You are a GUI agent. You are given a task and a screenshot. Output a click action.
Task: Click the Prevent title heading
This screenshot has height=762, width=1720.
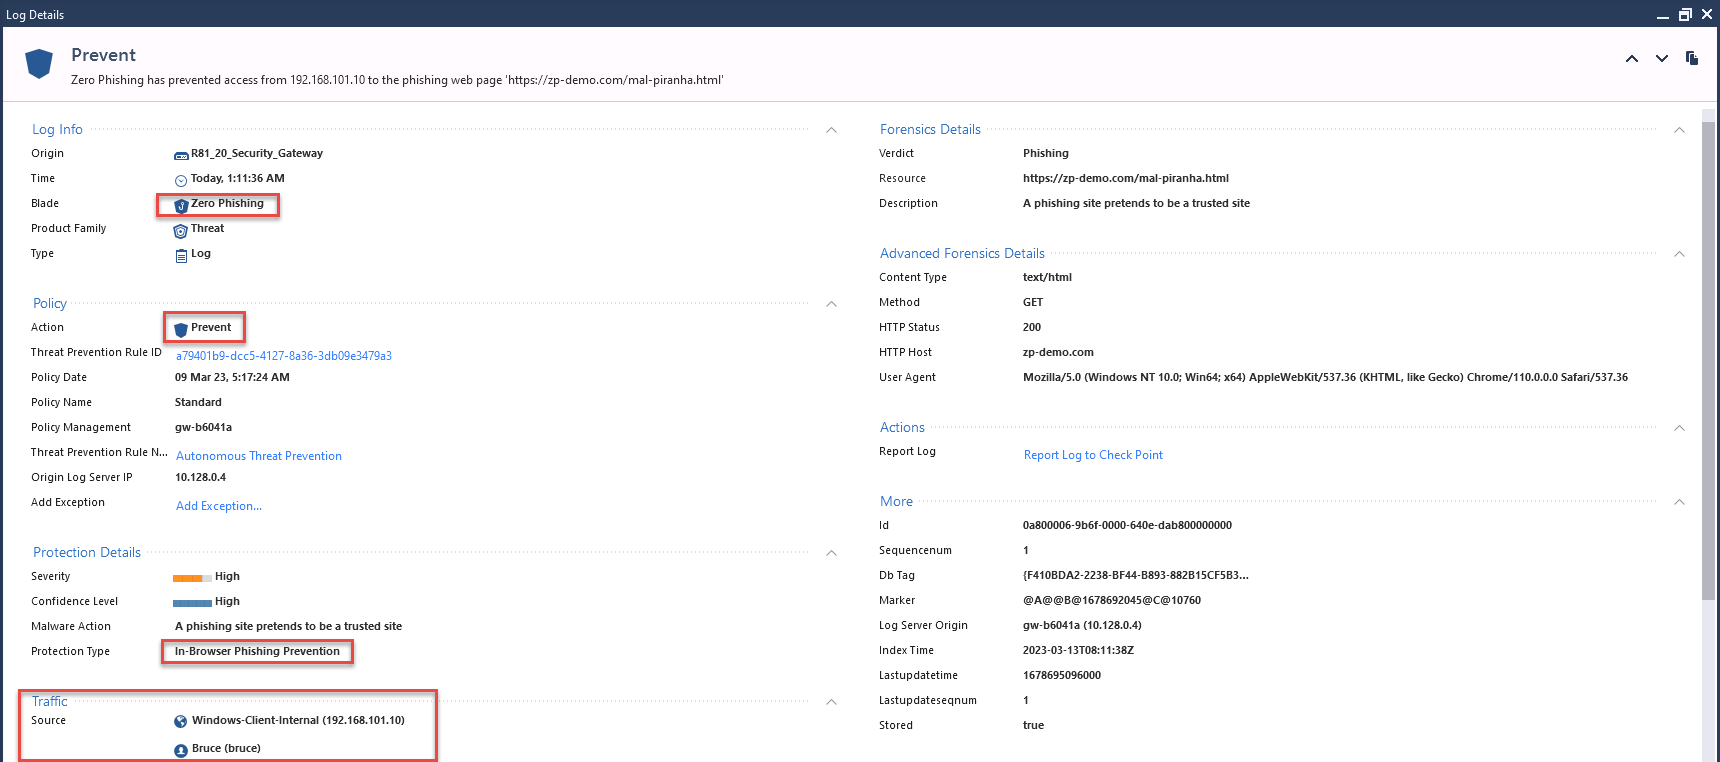pyautogui.click(x=103, y=55)
